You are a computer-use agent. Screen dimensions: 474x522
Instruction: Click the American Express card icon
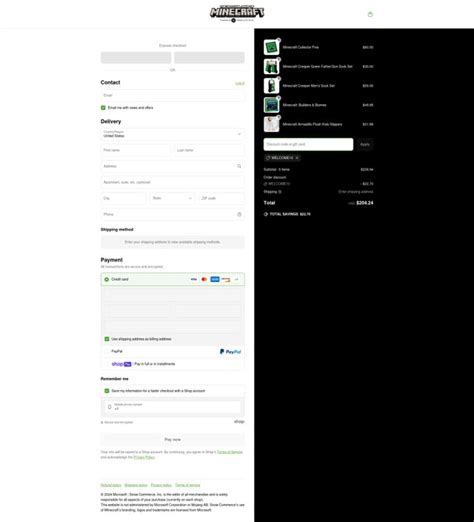pos(215,279)
